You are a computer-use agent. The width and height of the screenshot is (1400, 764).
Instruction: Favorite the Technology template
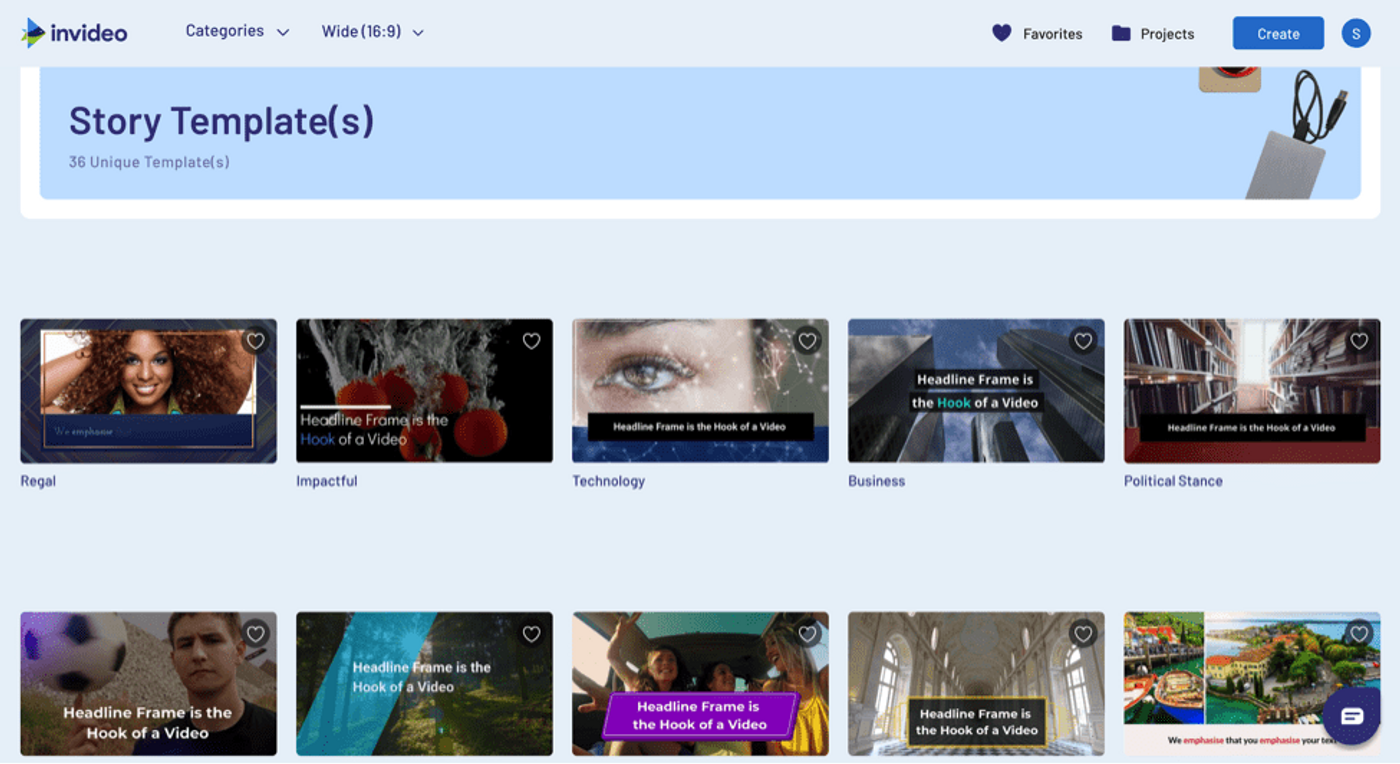point(807,341)
